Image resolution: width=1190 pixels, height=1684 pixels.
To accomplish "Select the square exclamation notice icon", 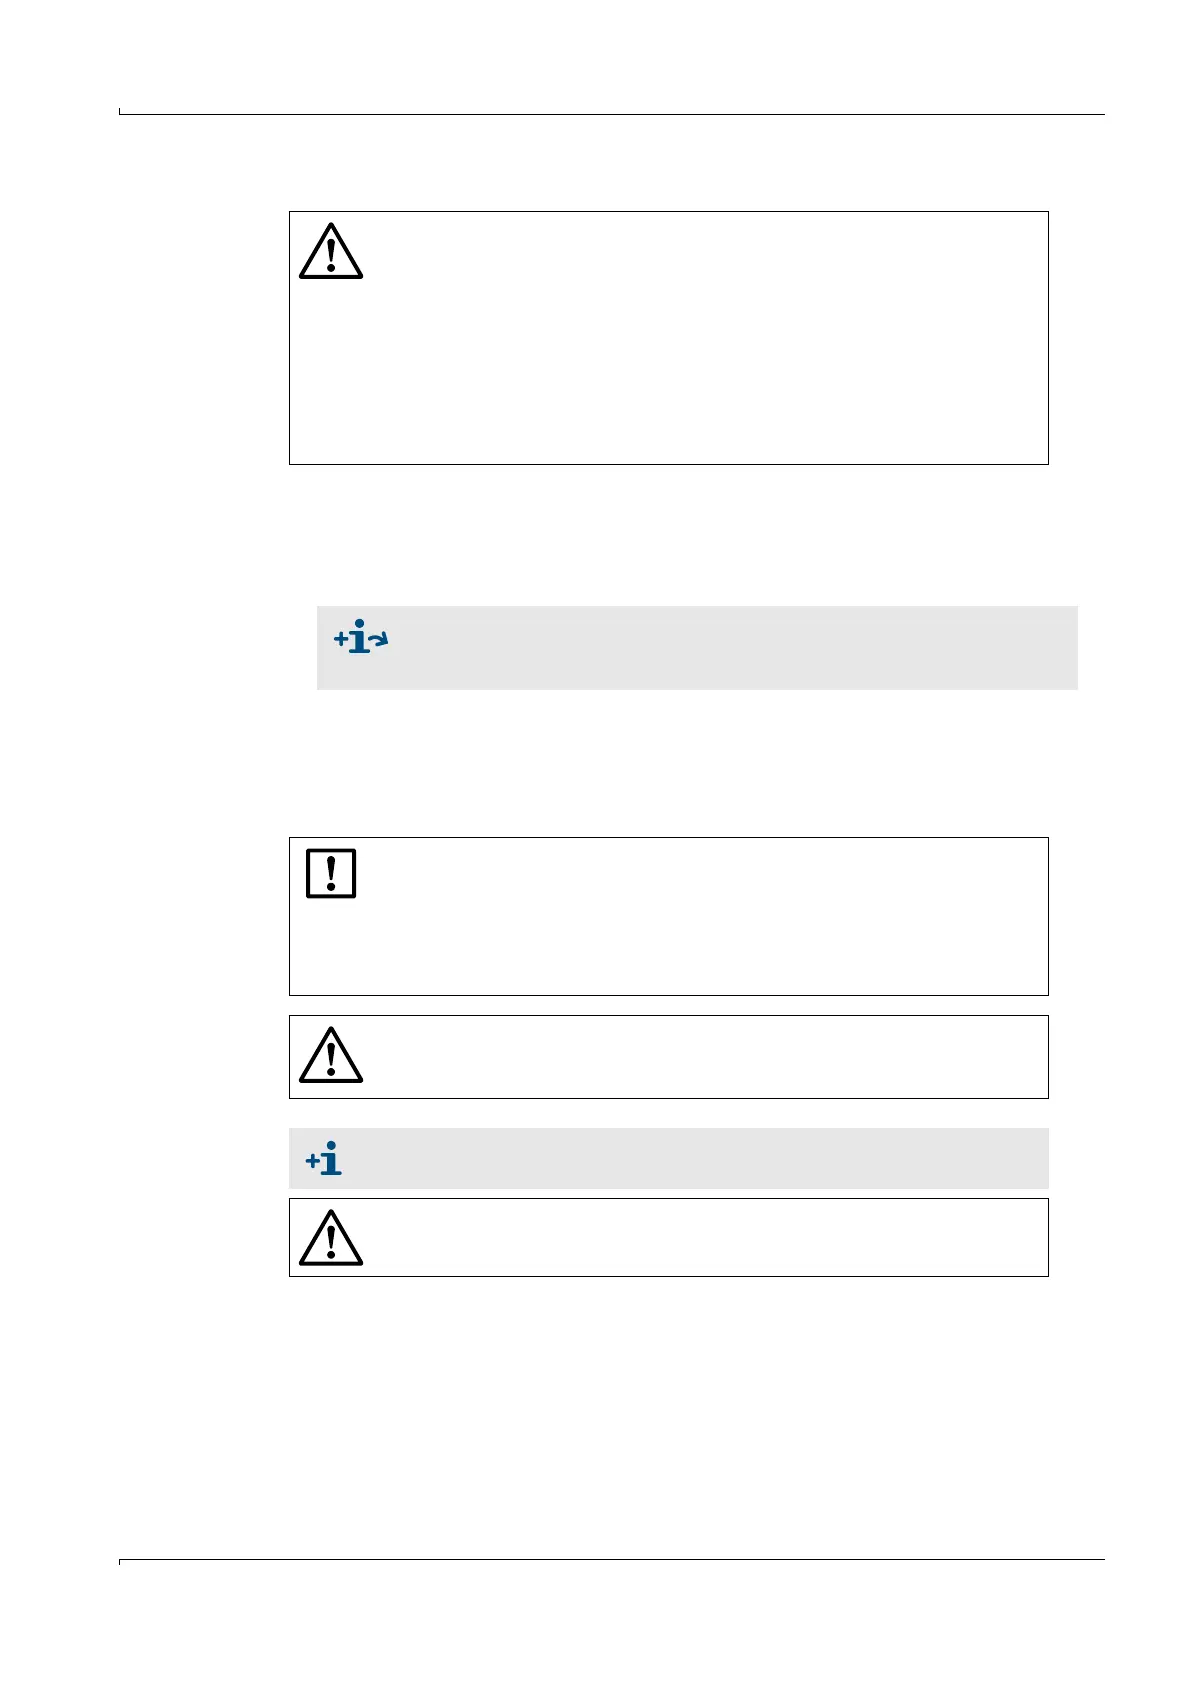I will pyautogui.click(x=331, y=873).
